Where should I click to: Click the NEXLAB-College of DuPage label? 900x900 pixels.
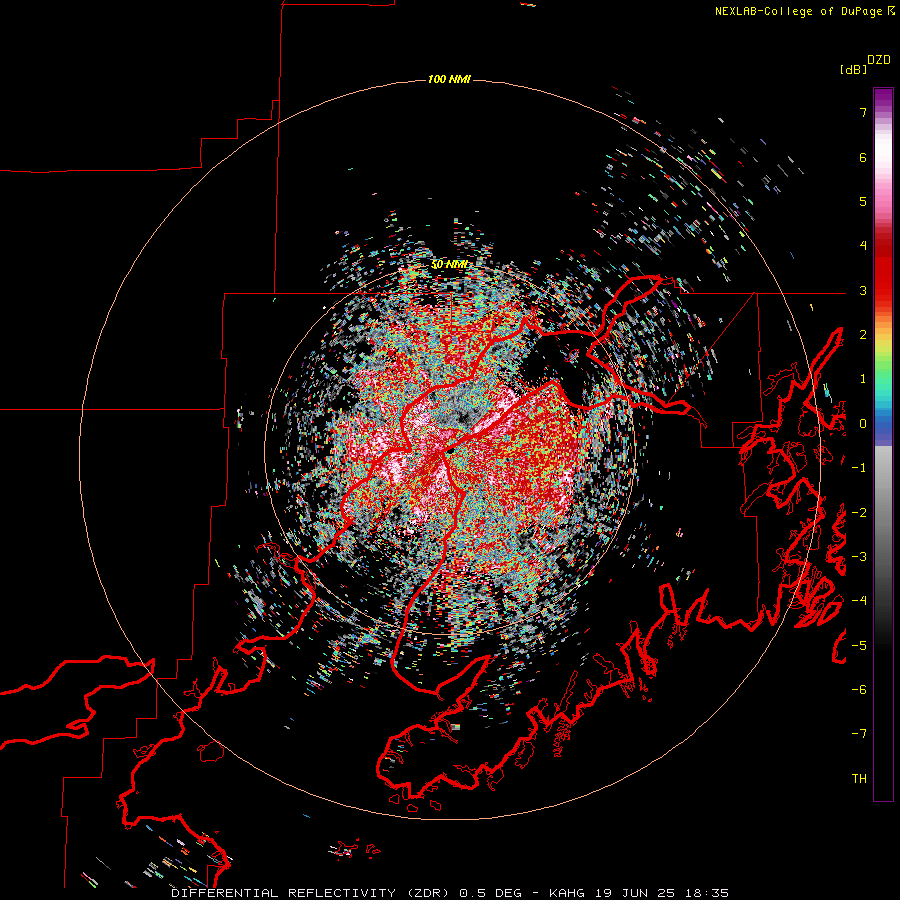click(804, 11)
